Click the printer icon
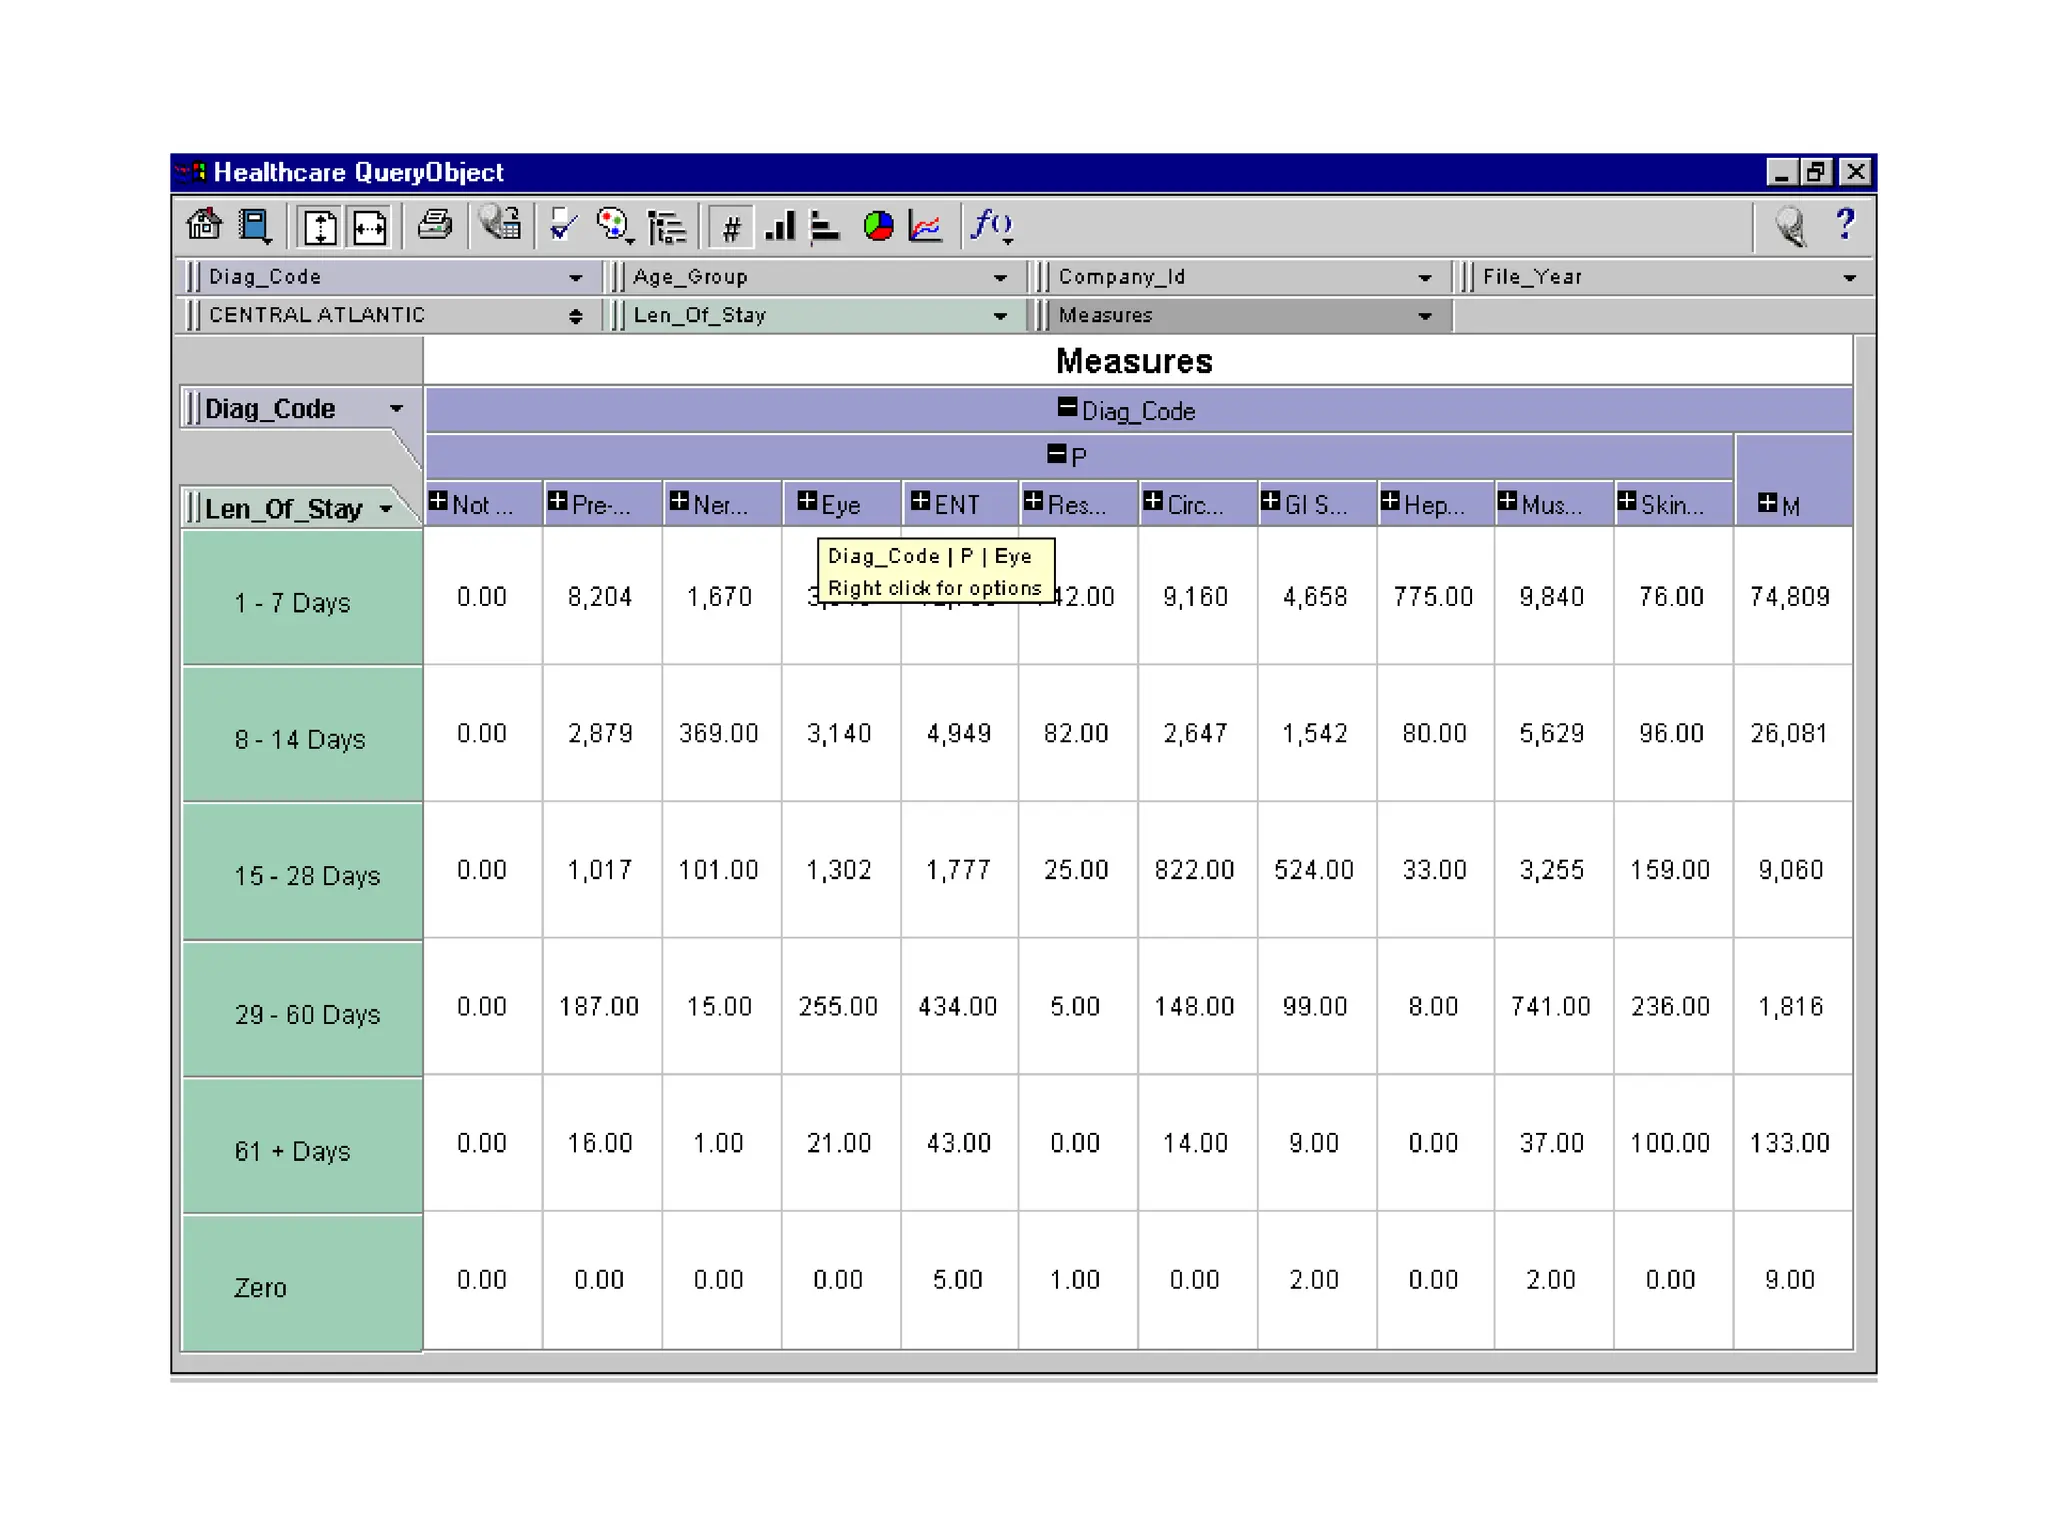Image resolution: width=2048 pixels, height=1536 pixels. 435,226
